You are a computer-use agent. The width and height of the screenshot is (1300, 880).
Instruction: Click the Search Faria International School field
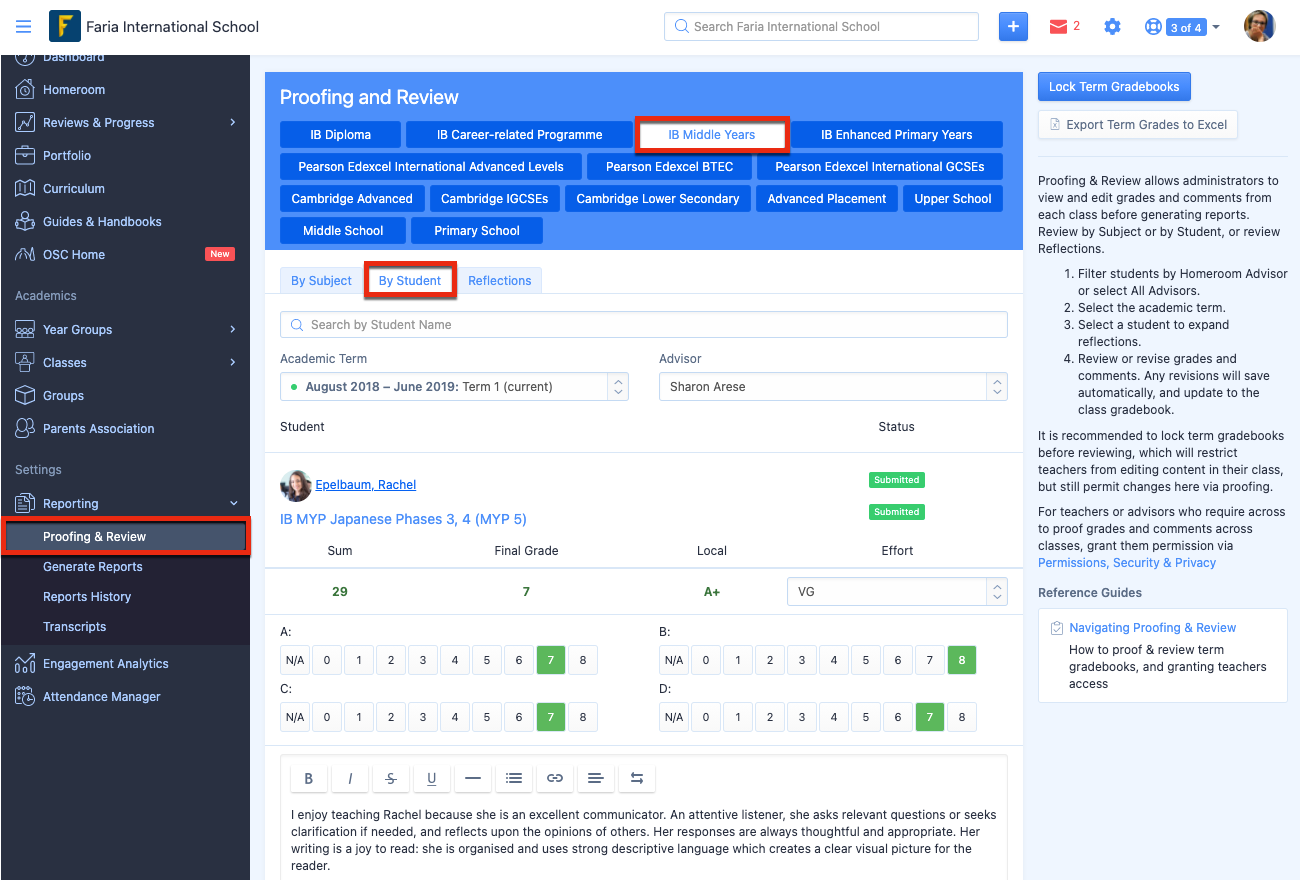coord(821,27)
